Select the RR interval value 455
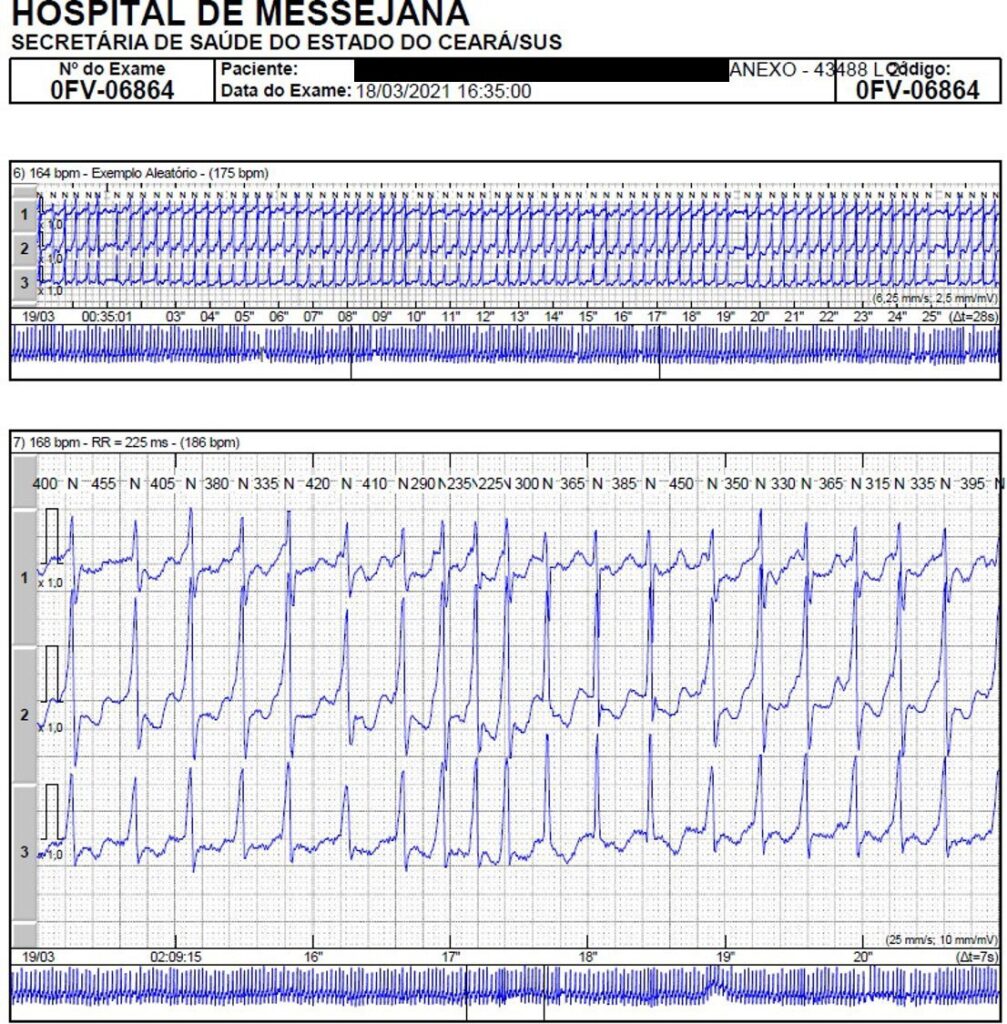The image size is (1007, 1024). 104,484
